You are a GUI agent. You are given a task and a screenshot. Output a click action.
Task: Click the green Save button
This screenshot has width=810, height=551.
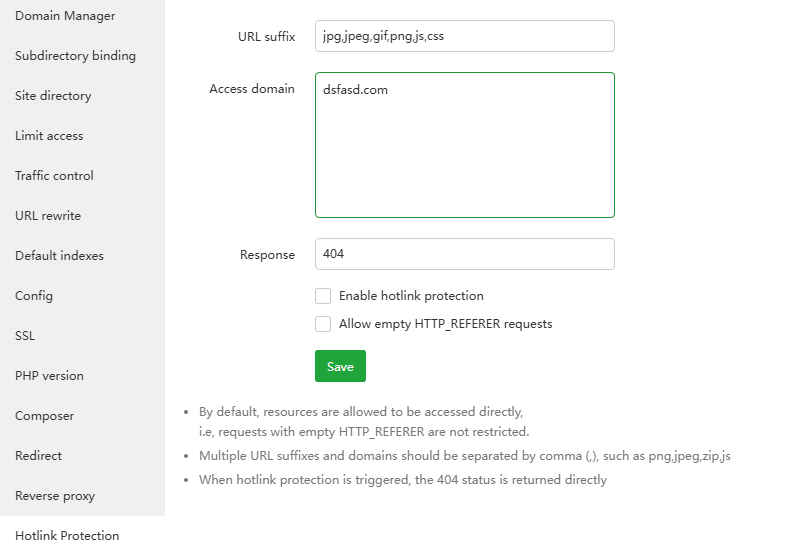[x=340, y=366]
